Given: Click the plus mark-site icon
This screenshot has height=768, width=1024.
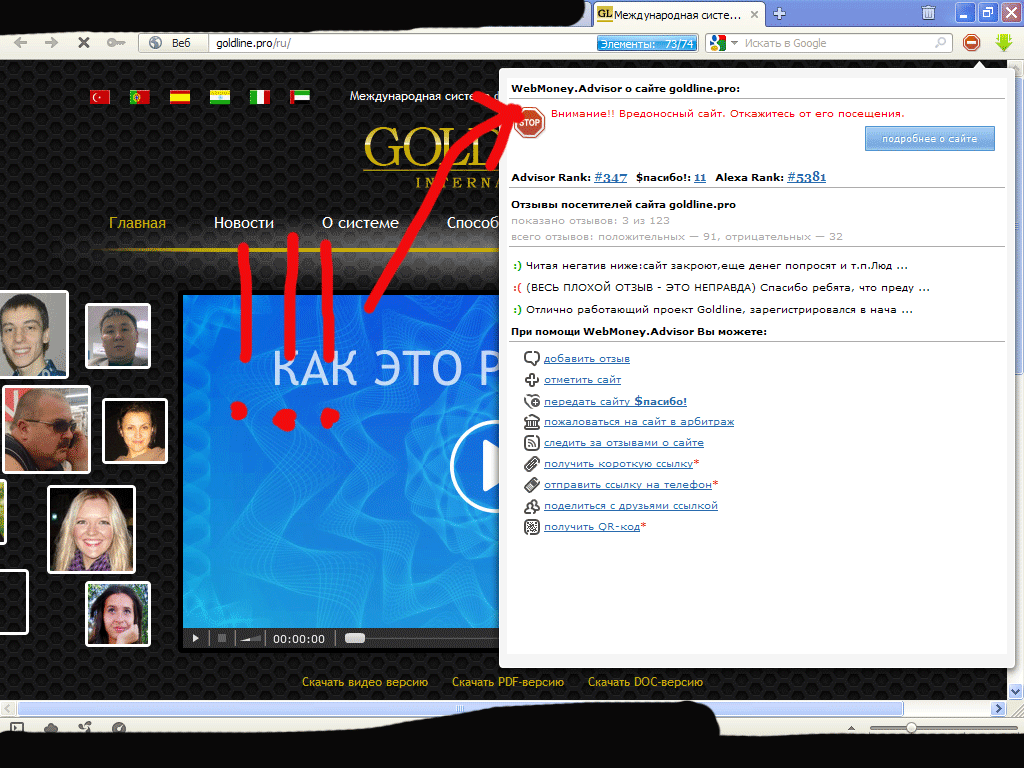Looking at the screenshot, I should click(532, 379).
